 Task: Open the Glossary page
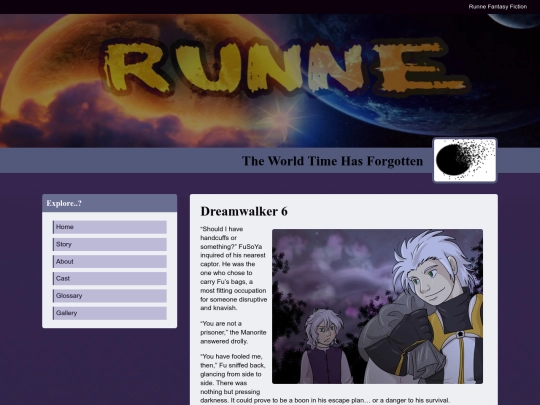(110, 296)
